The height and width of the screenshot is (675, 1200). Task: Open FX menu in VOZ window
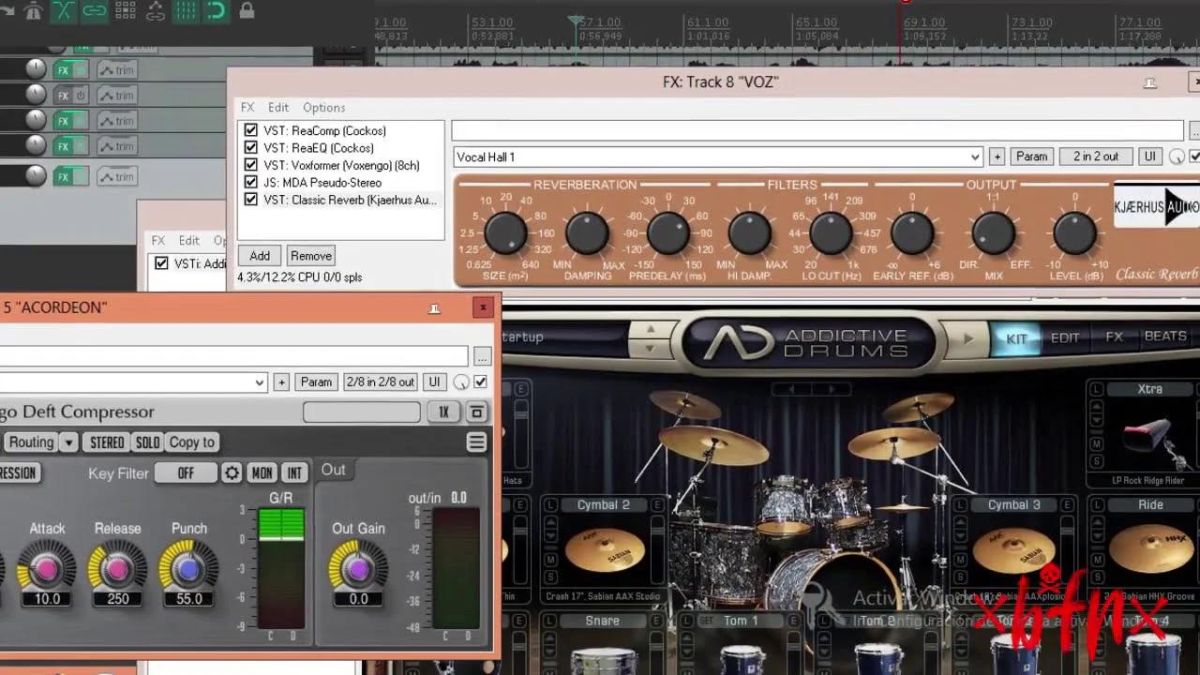[247, 107]
